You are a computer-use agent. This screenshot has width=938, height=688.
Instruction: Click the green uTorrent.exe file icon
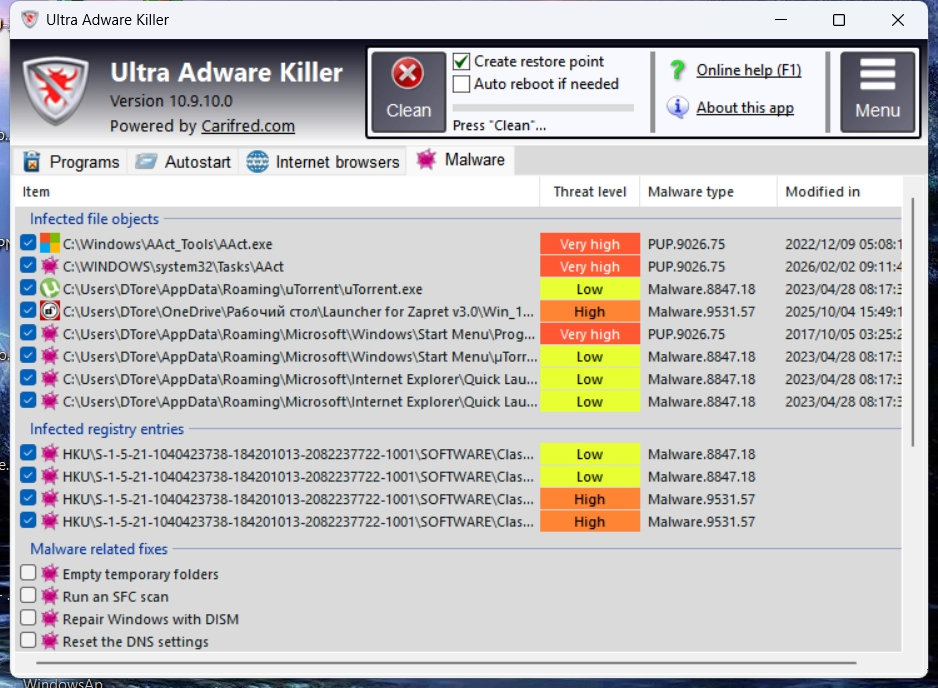click(x=50, y=288)
